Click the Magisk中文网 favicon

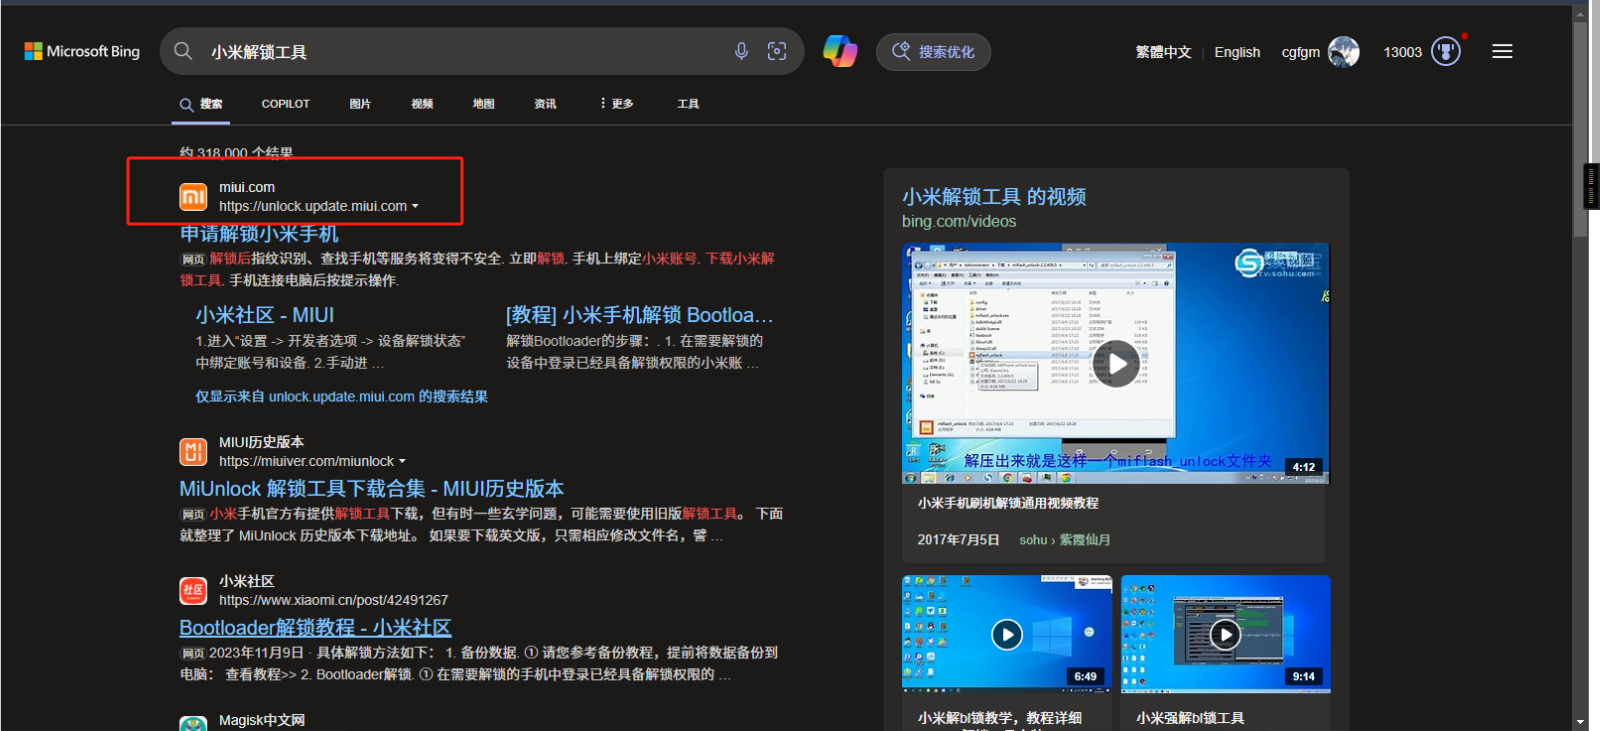tap(193, 724)
